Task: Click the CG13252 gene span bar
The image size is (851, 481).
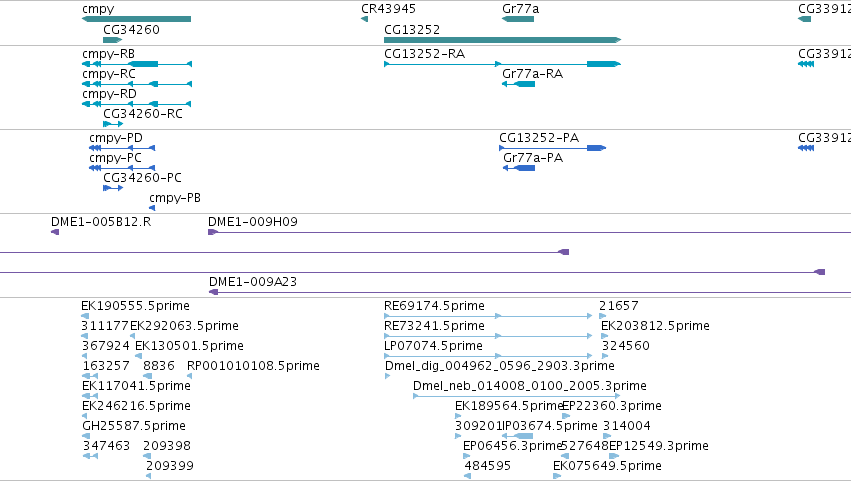Action: click(x=503, y=40)
